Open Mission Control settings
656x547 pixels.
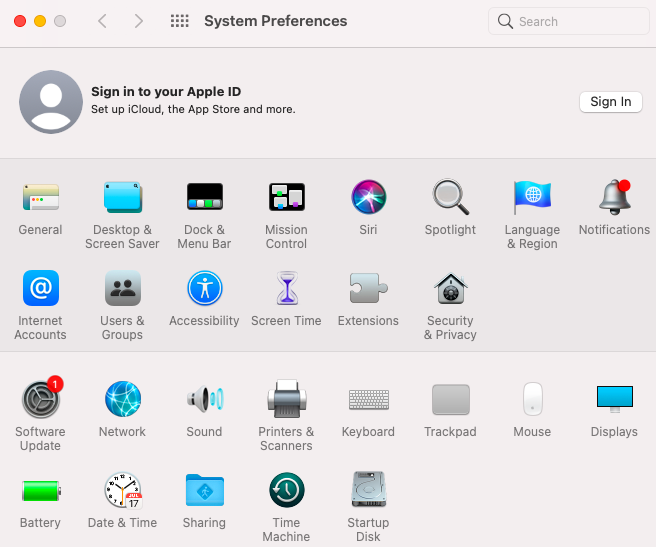pyautogui.click(x=287, y=197)
